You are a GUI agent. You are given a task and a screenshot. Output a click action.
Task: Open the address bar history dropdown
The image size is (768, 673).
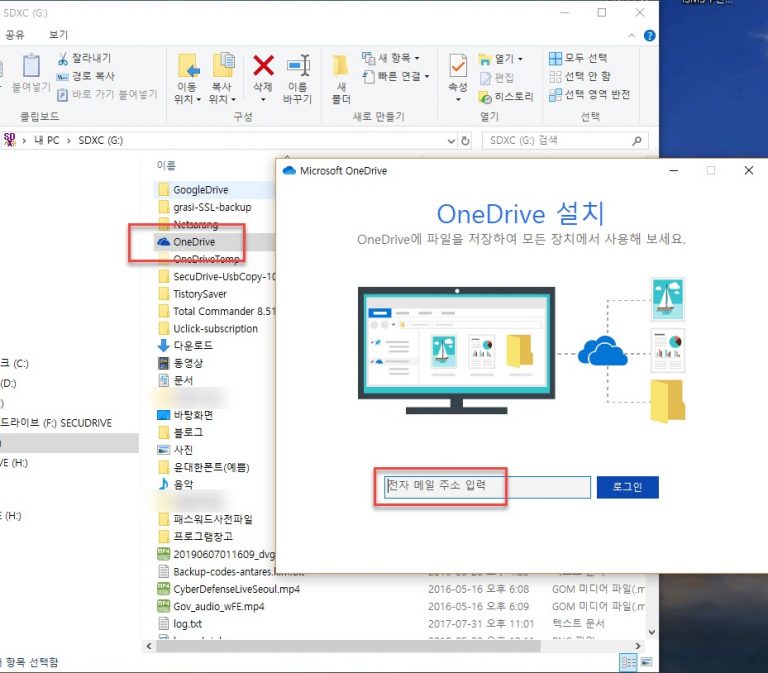pos(451,141)
